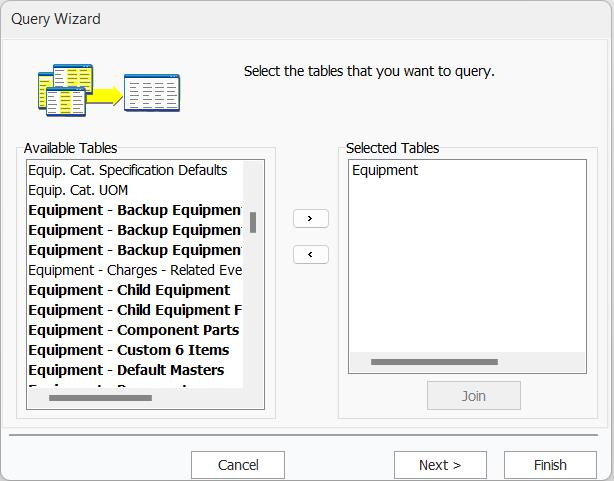Choose Equipment - Default Masters table
The image size is (614, 481).
click(126, 370)
